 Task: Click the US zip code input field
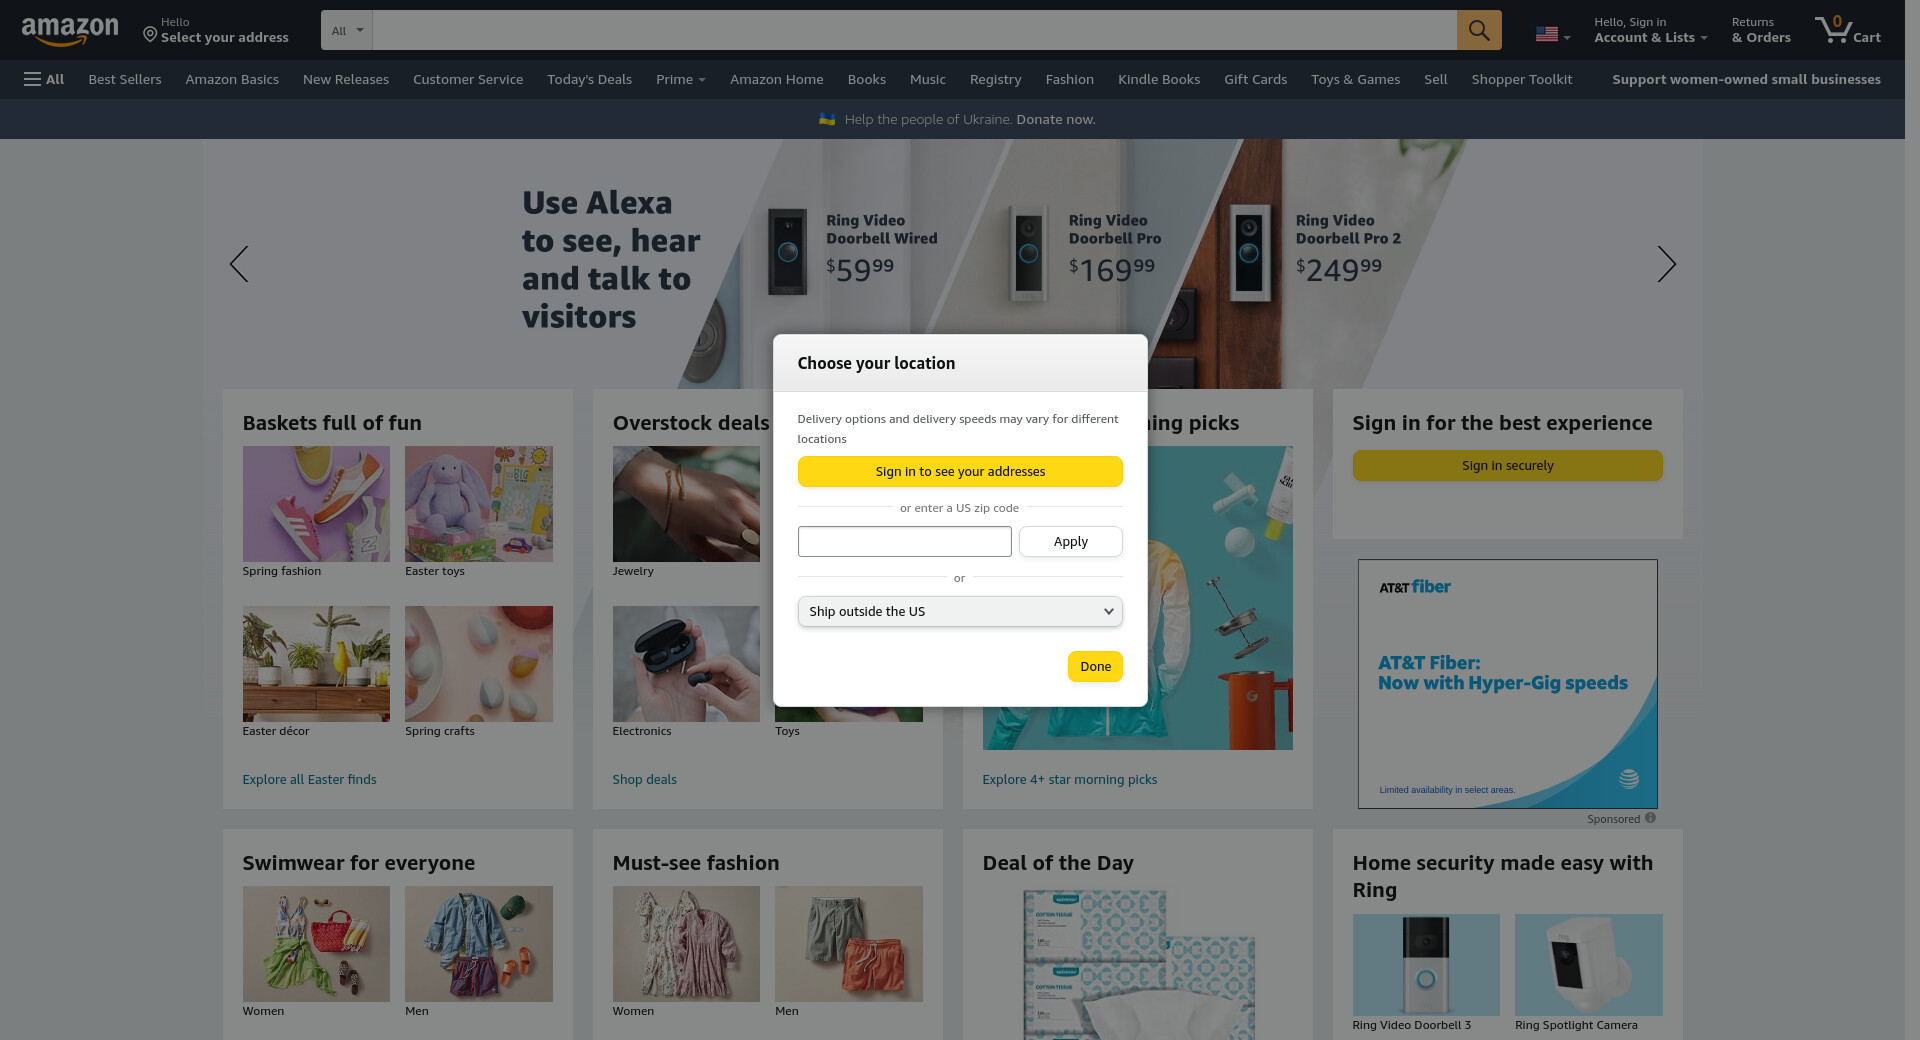click(904, 542)
